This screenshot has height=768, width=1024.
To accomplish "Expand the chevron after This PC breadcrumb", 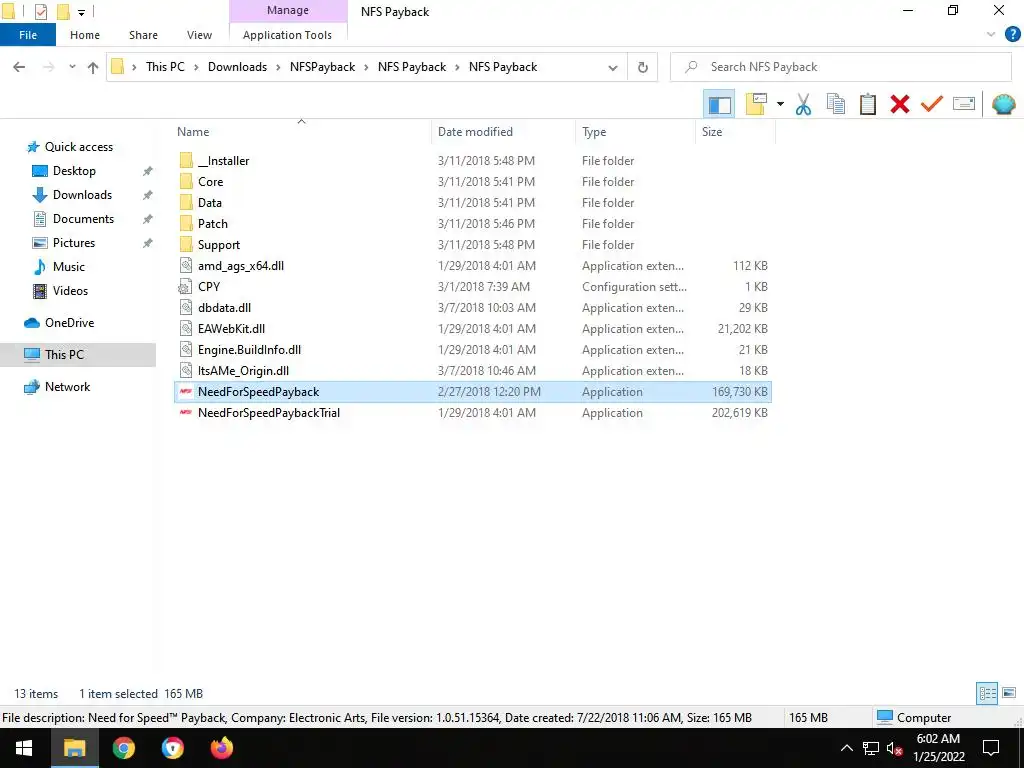I will pyautogui.click(x=196, y=67).
